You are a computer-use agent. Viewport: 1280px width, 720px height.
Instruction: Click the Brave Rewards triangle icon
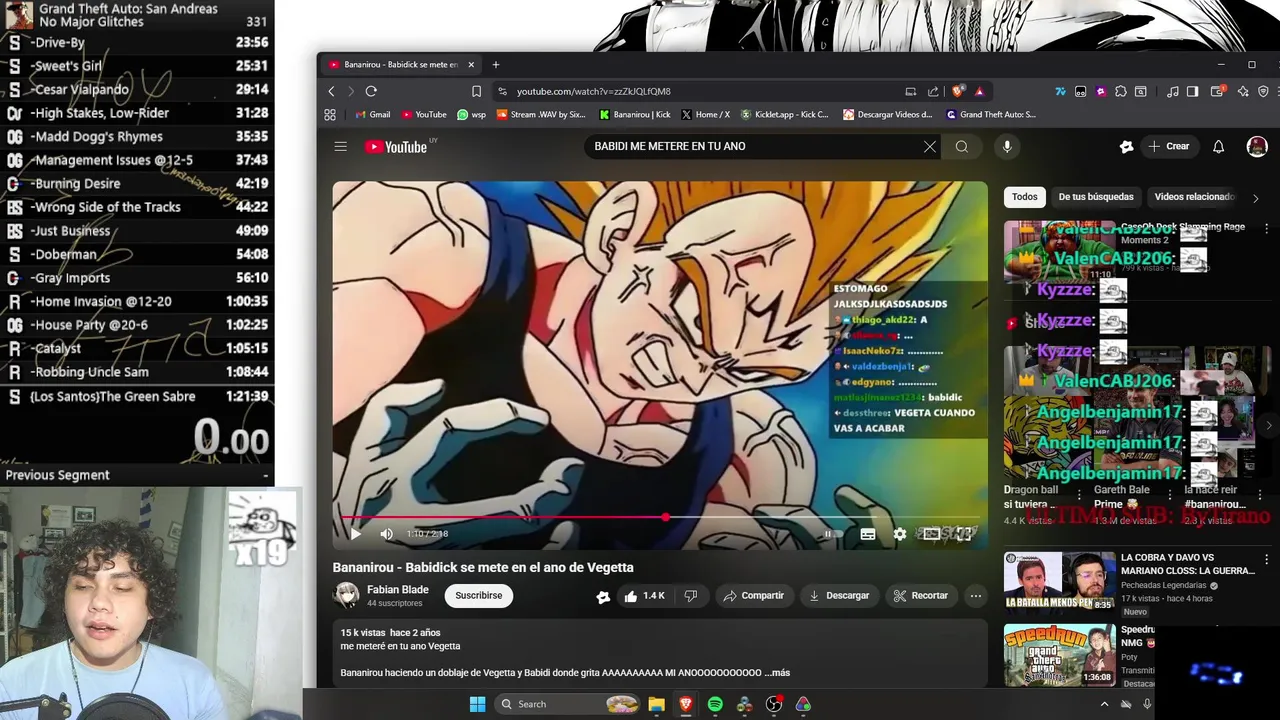pyautogui.click(x=979, y=91)
